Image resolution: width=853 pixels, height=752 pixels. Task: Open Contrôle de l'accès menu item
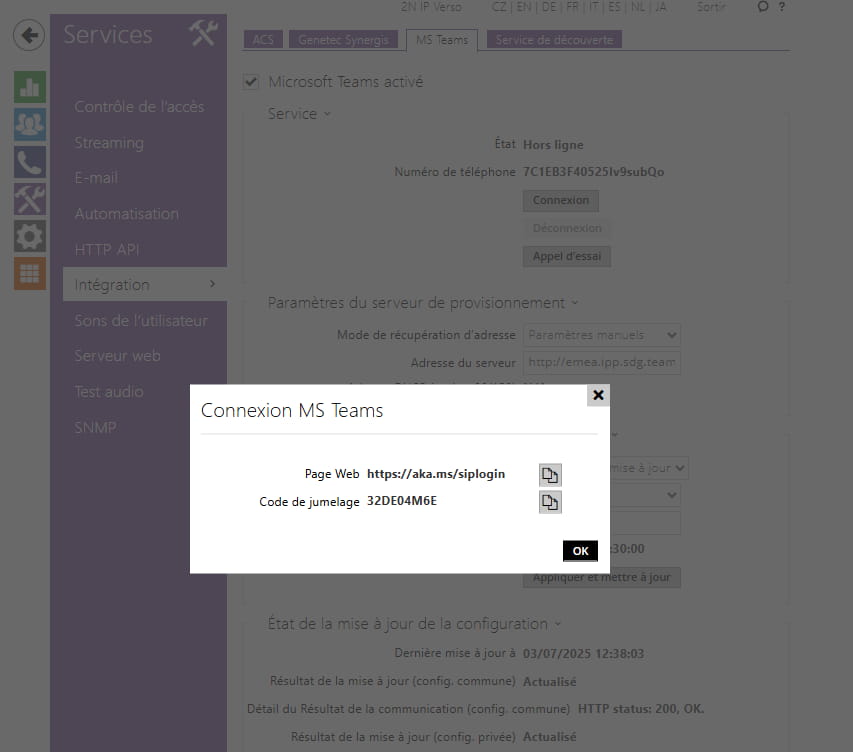(x=139, y=107)
